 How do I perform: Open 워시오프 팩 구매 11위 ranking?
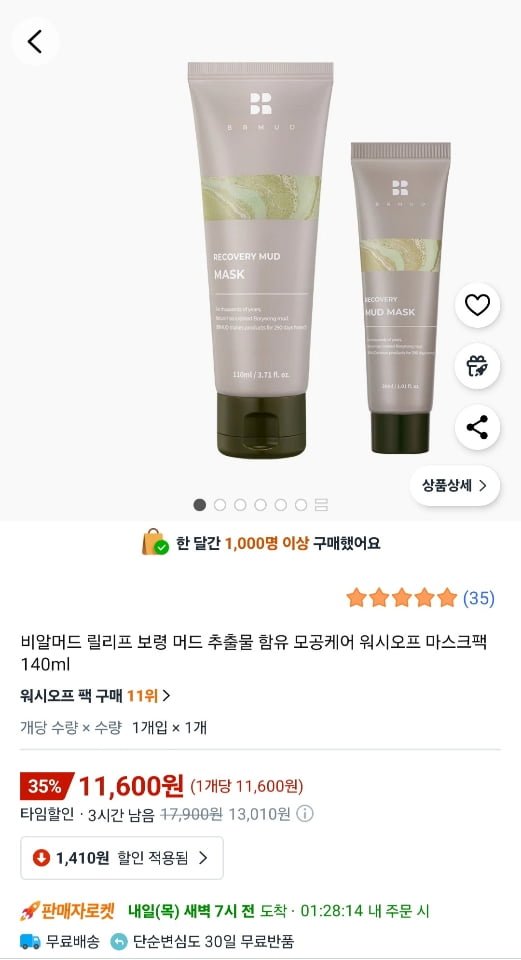tap(95, 696)
